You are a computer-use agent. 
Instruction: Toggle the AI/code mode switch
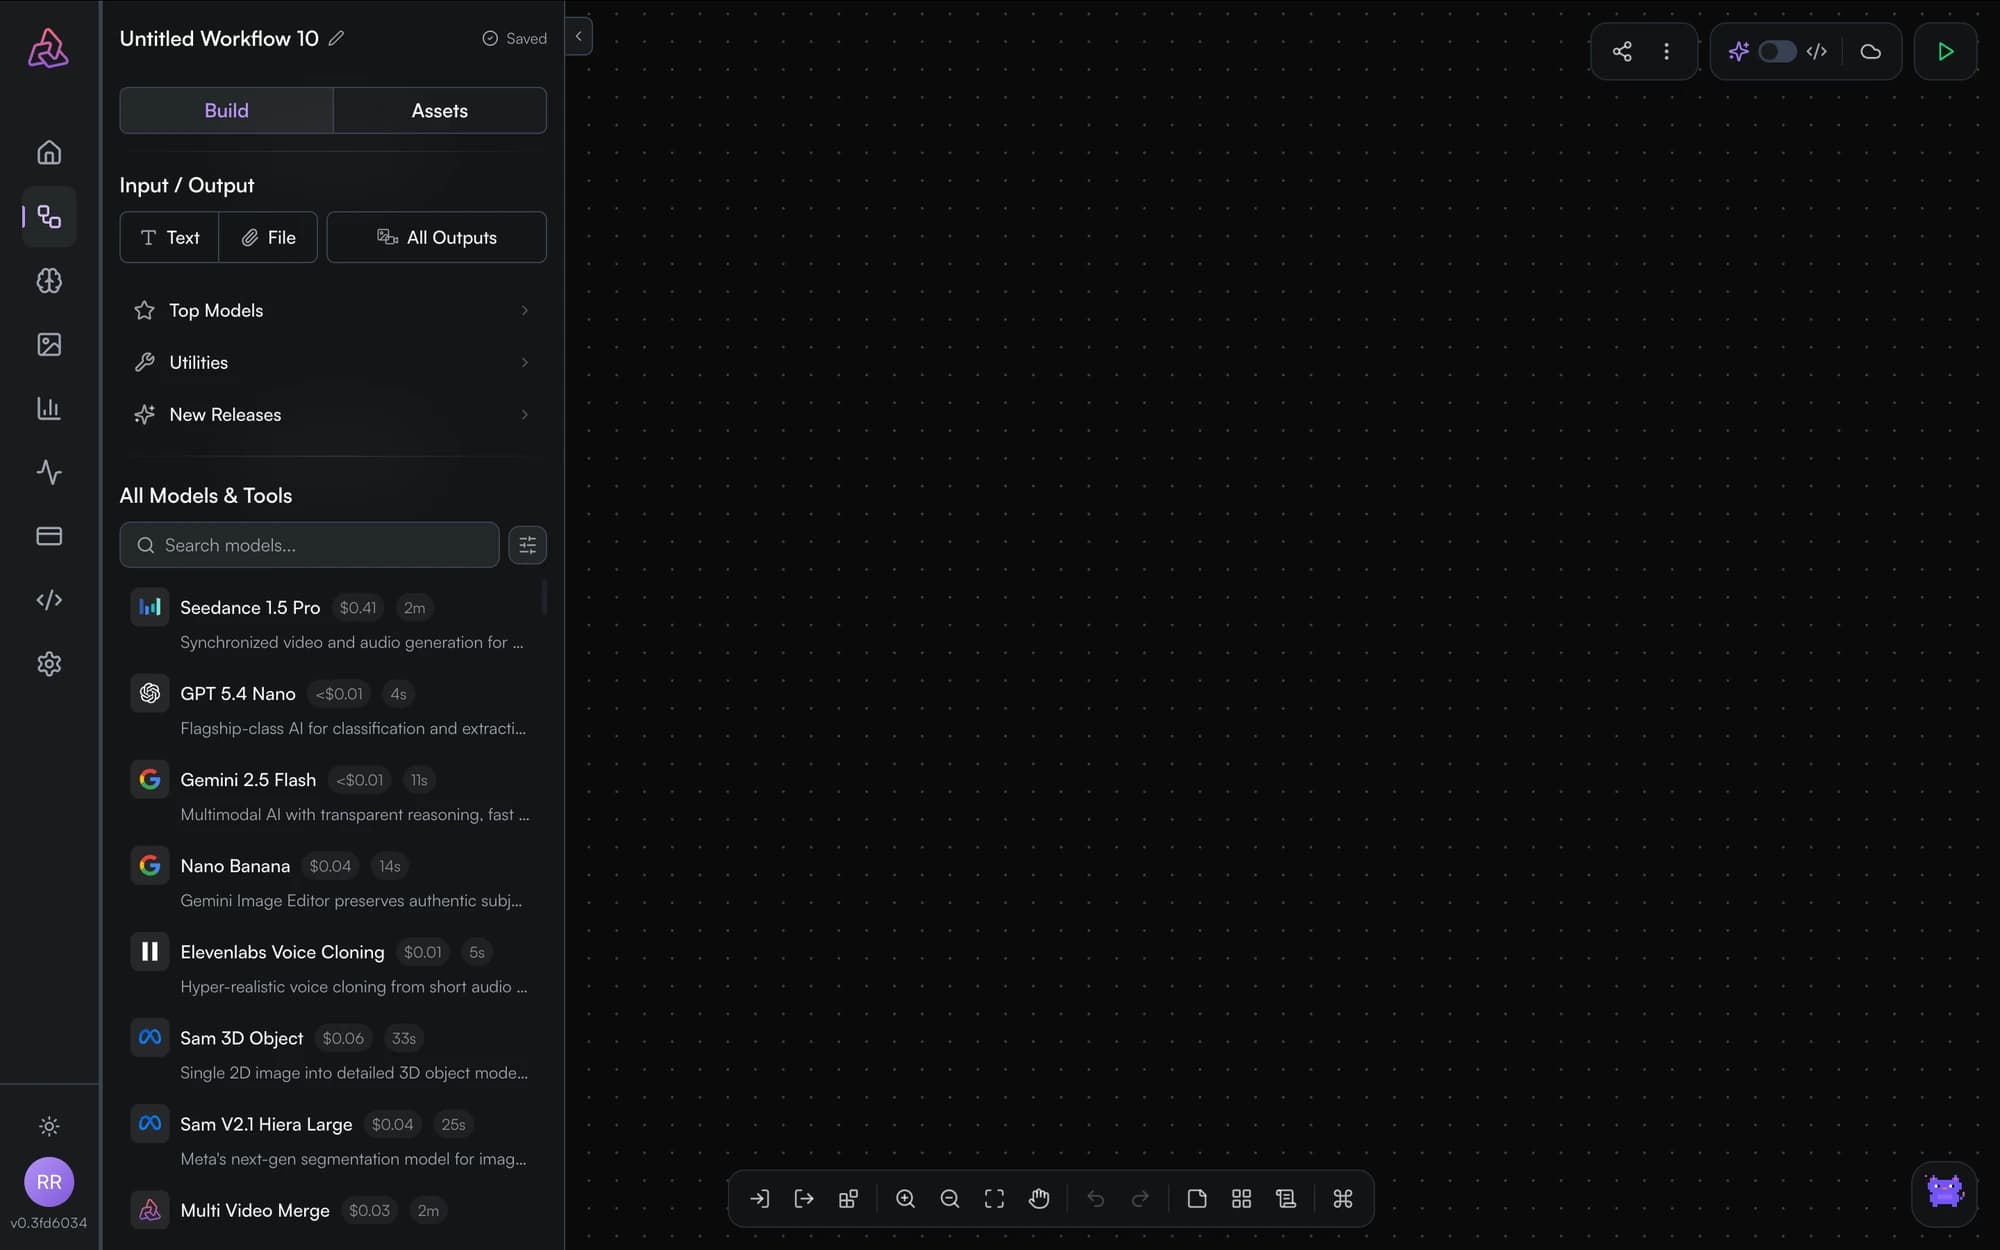pos(1777,51)
